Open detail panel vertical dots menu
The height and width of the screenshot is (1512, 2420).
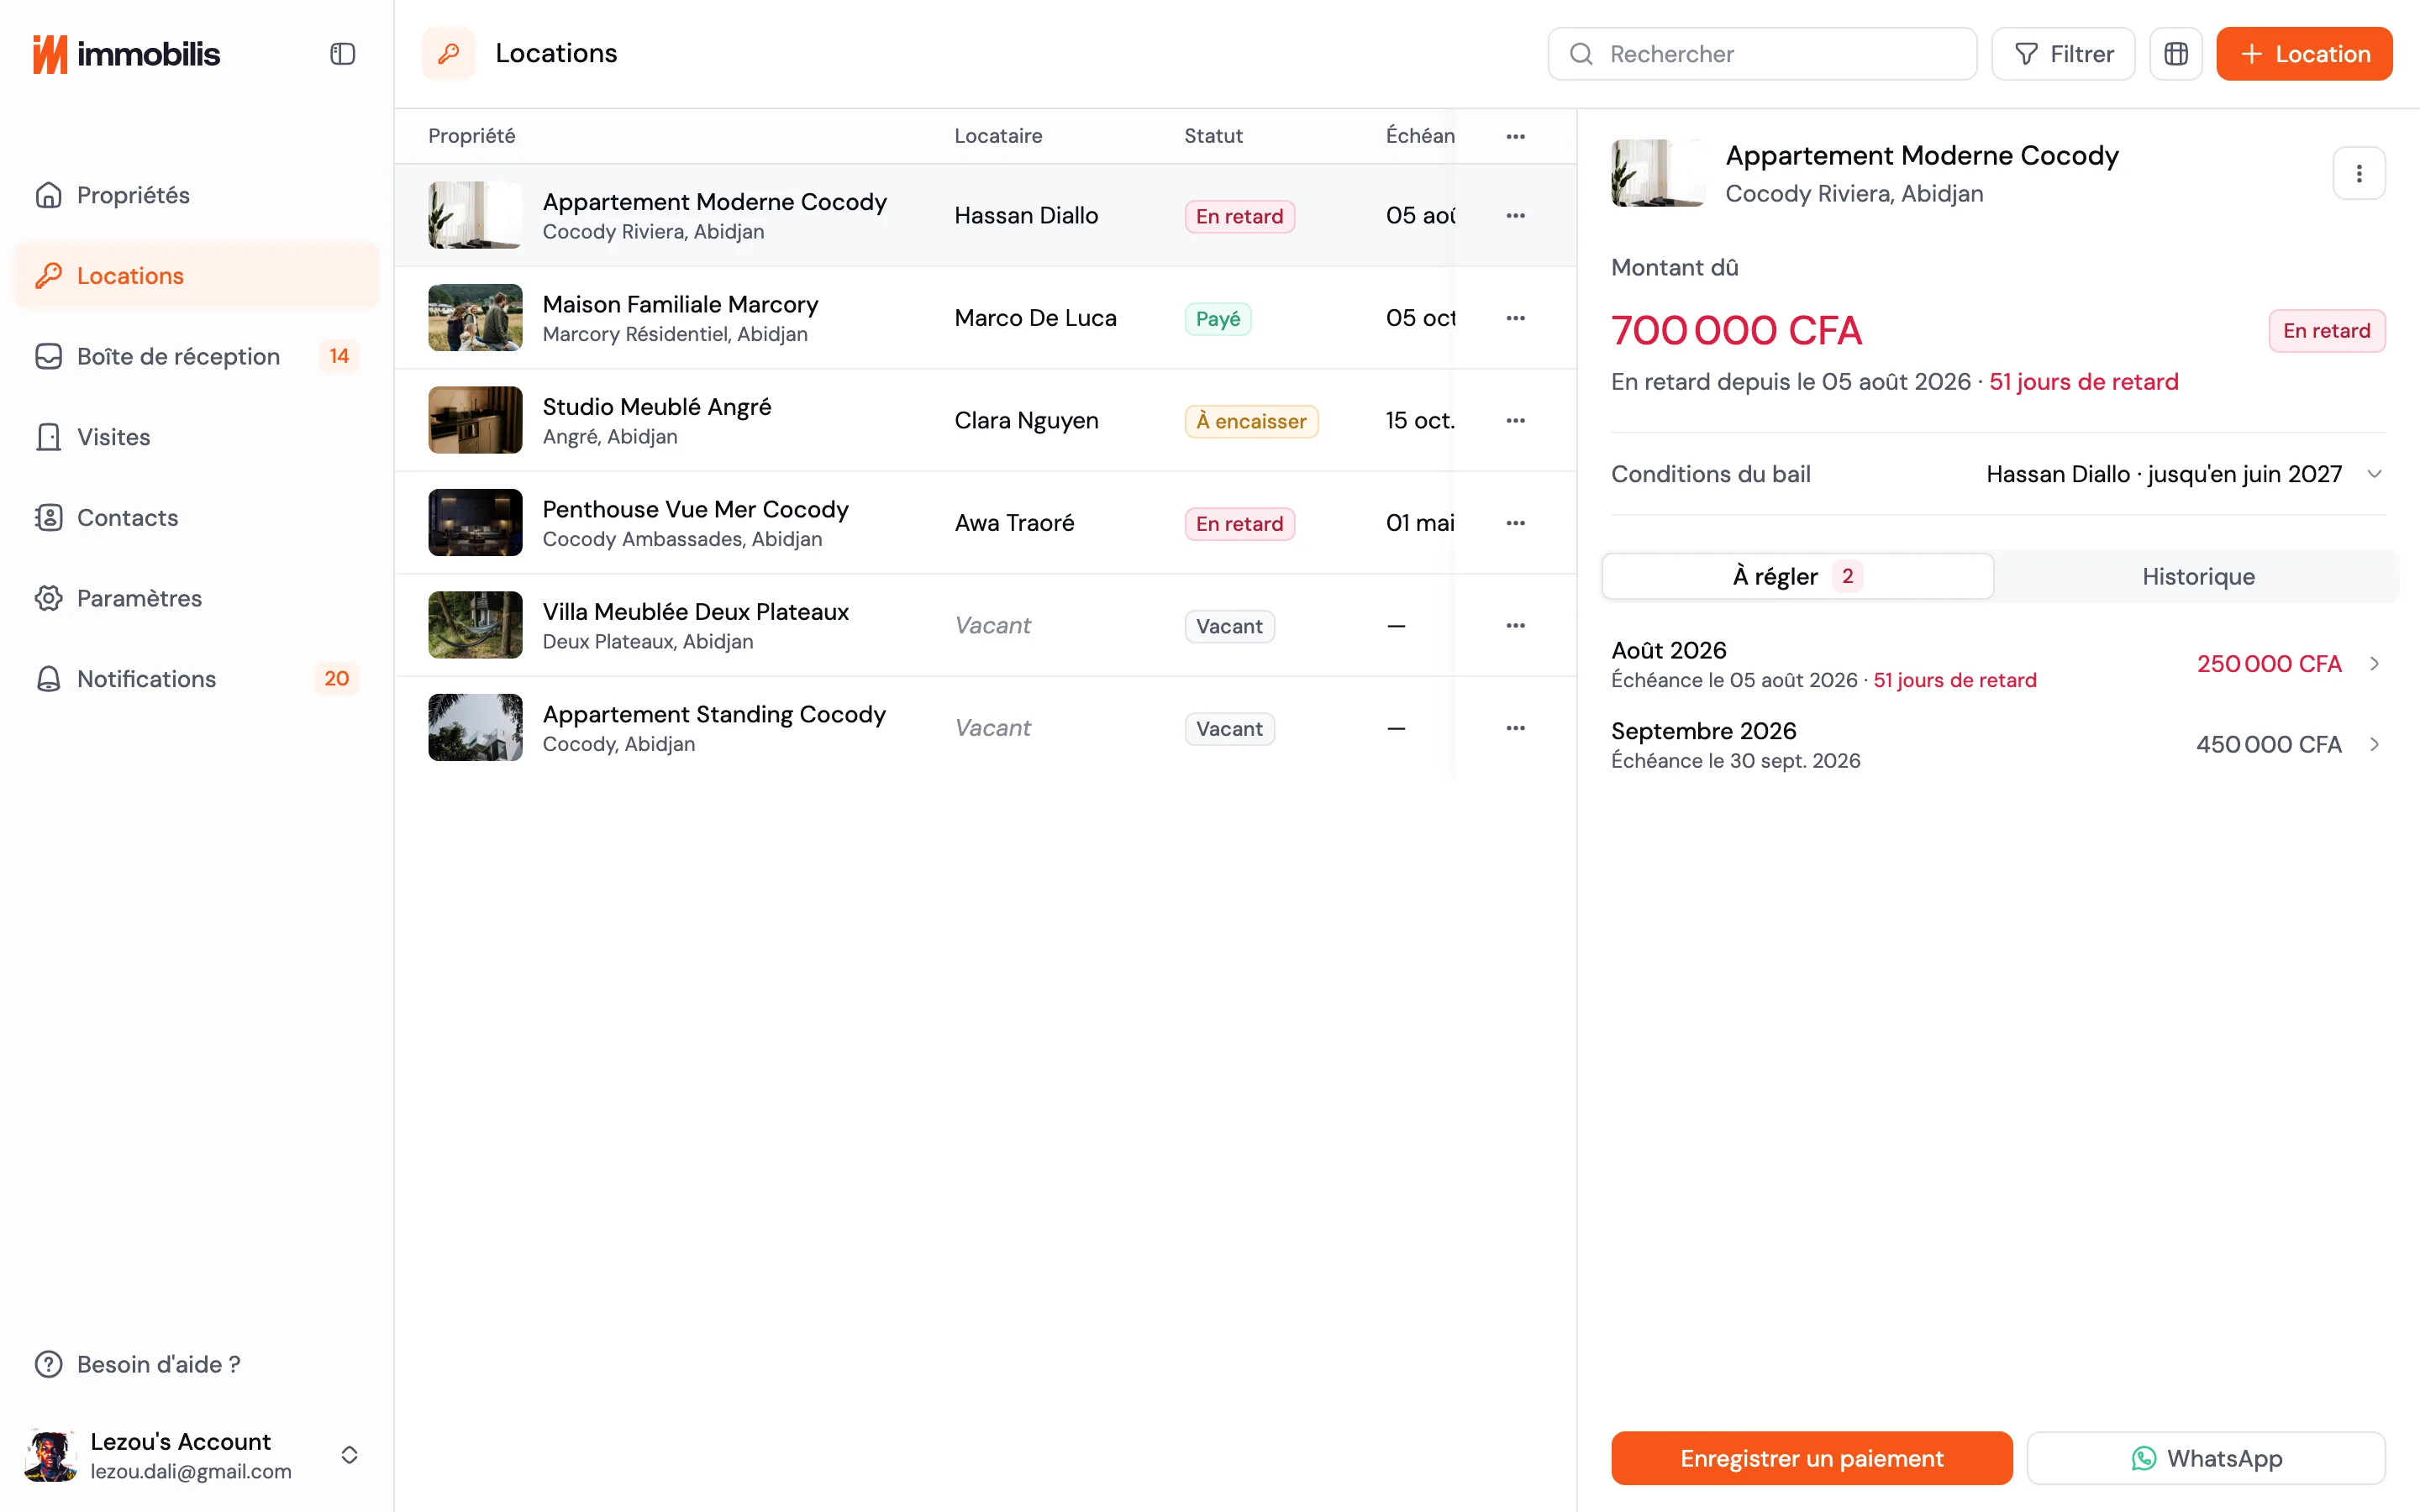2358,174
